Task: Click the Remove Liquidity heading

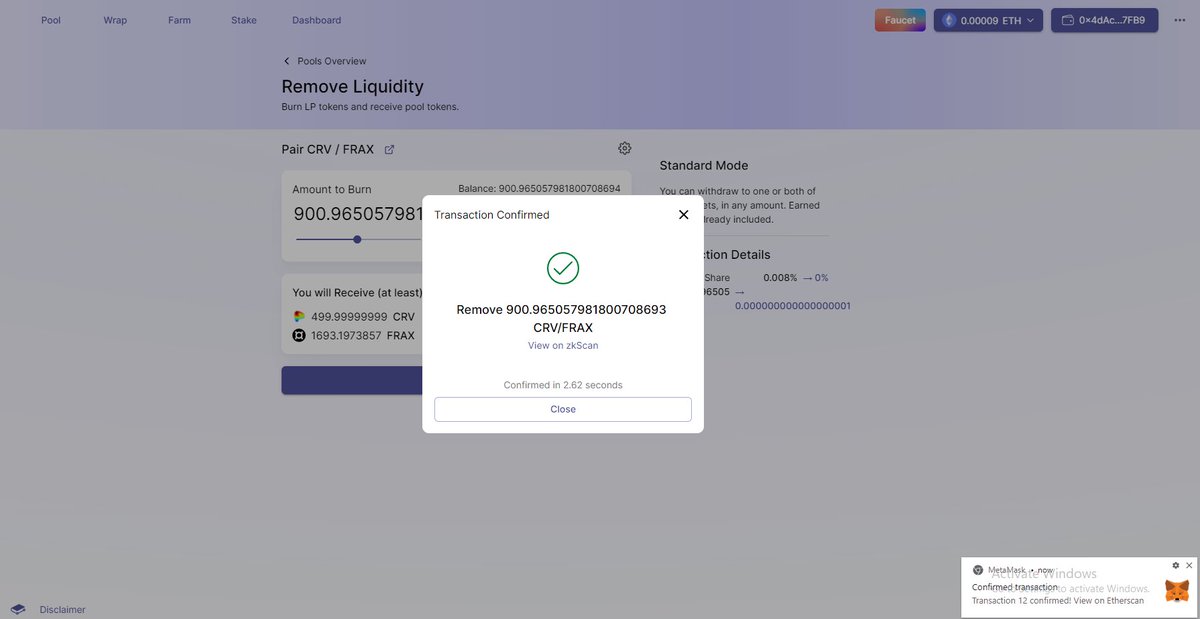Action: point(353,87)
